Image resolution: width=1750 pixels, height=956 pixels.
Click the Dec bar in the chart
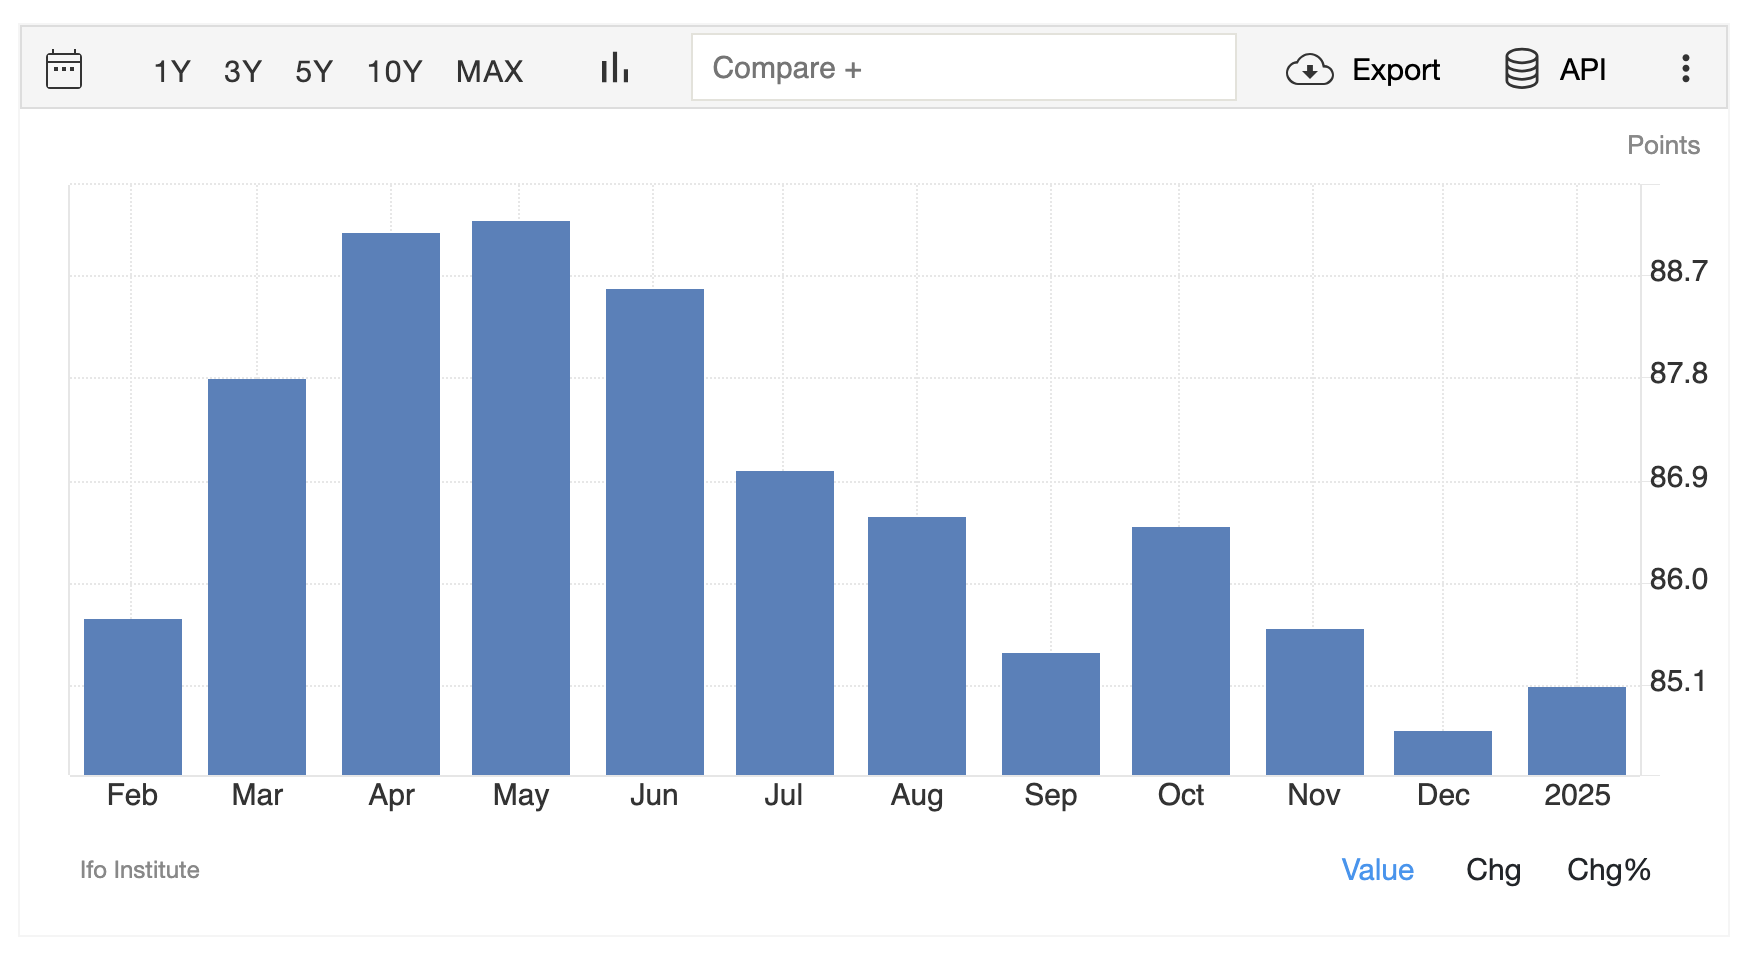[x=1443, y=753]
